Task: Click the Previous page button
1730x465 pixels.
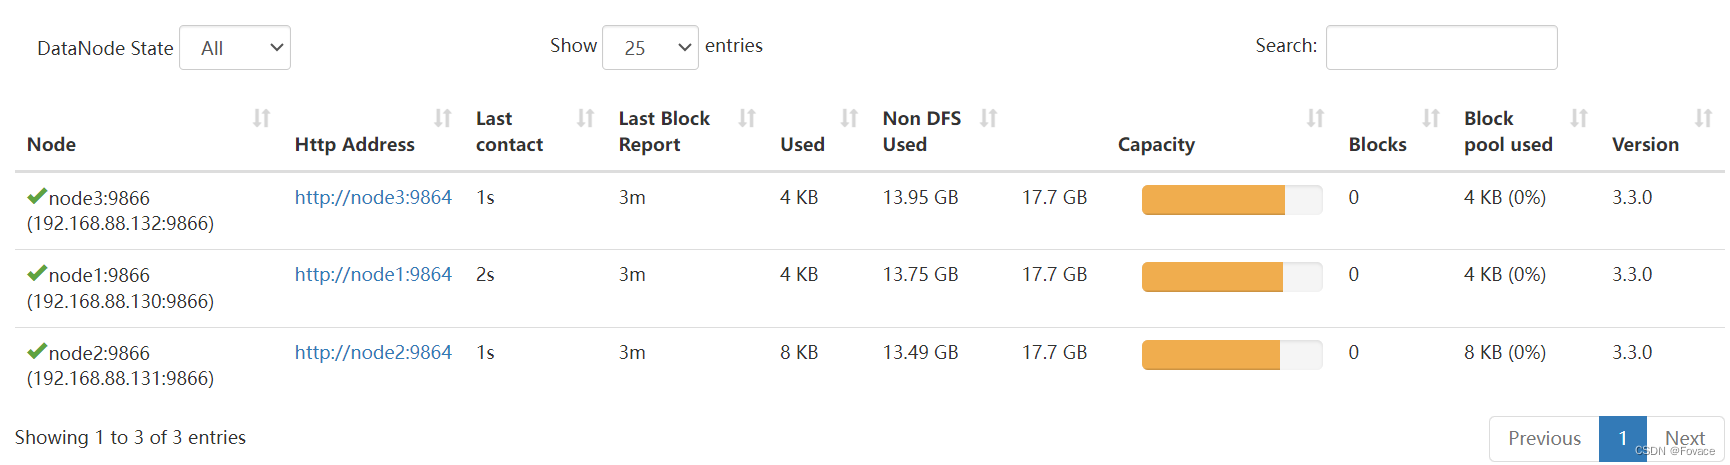Action: [x=1544, y=438]
